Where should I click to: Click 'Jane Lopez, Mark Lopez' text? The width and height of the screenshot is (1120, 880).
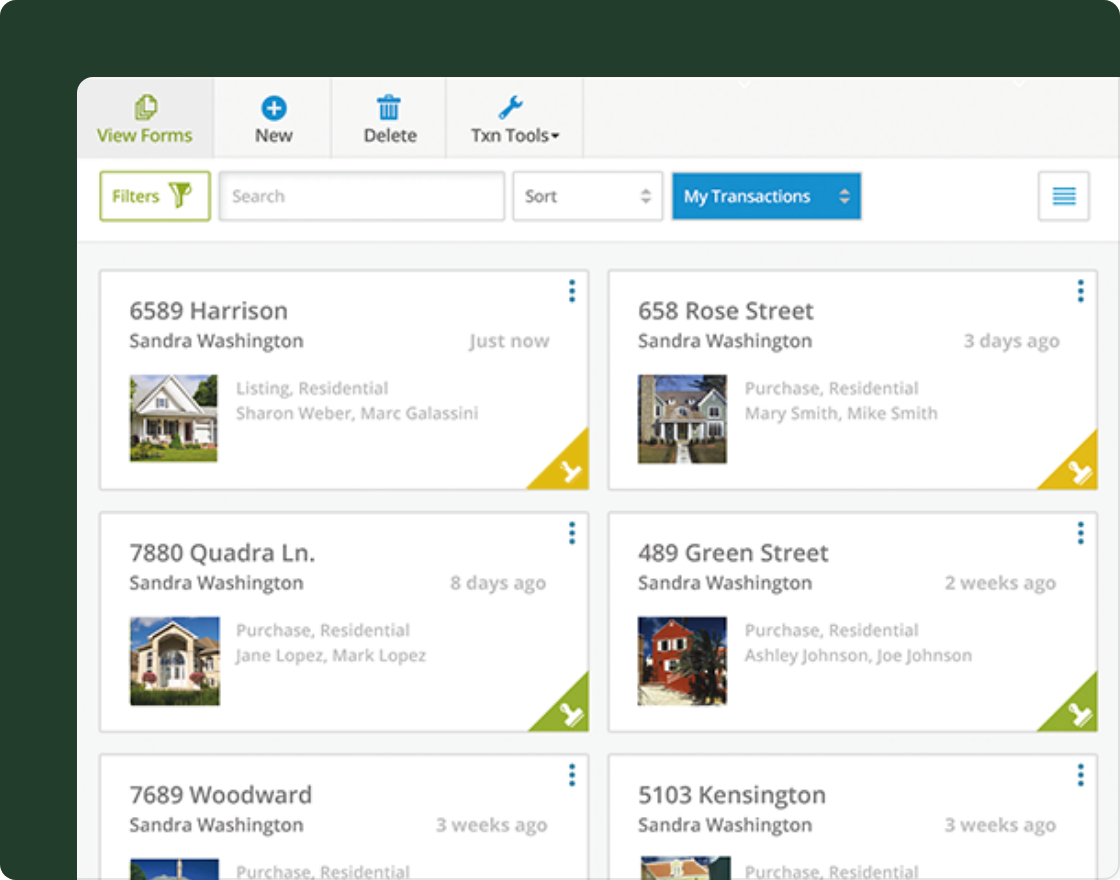coord(331,656)
